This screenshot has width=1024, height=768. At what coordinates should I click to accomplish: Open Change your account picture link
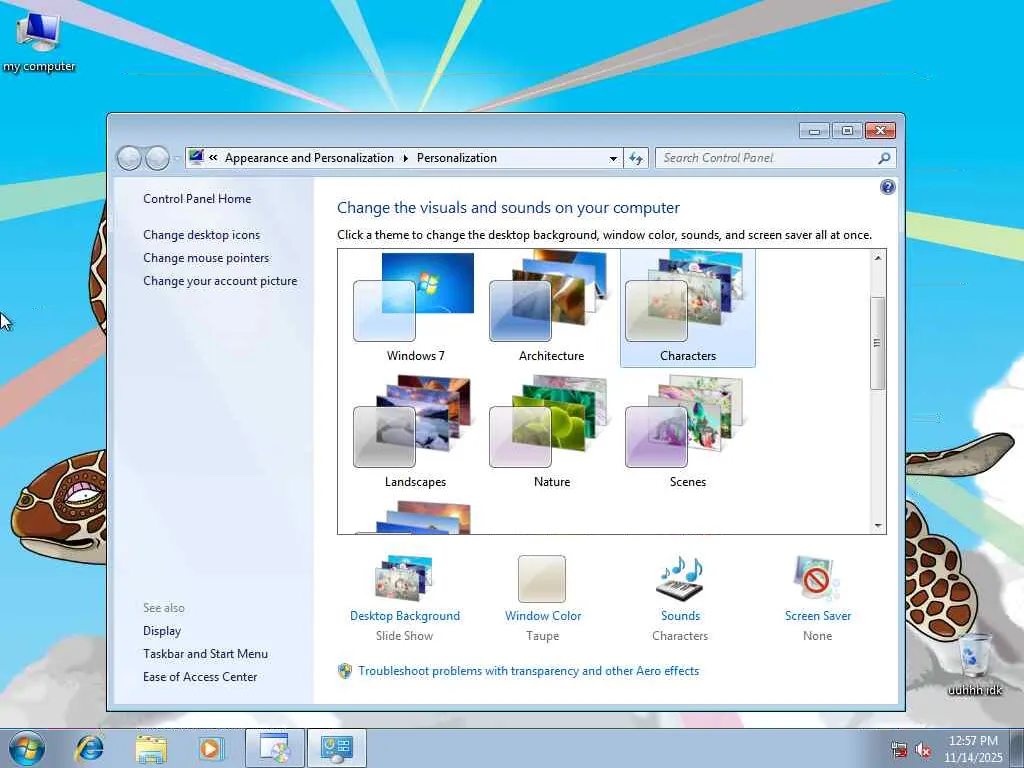[220, 281]
